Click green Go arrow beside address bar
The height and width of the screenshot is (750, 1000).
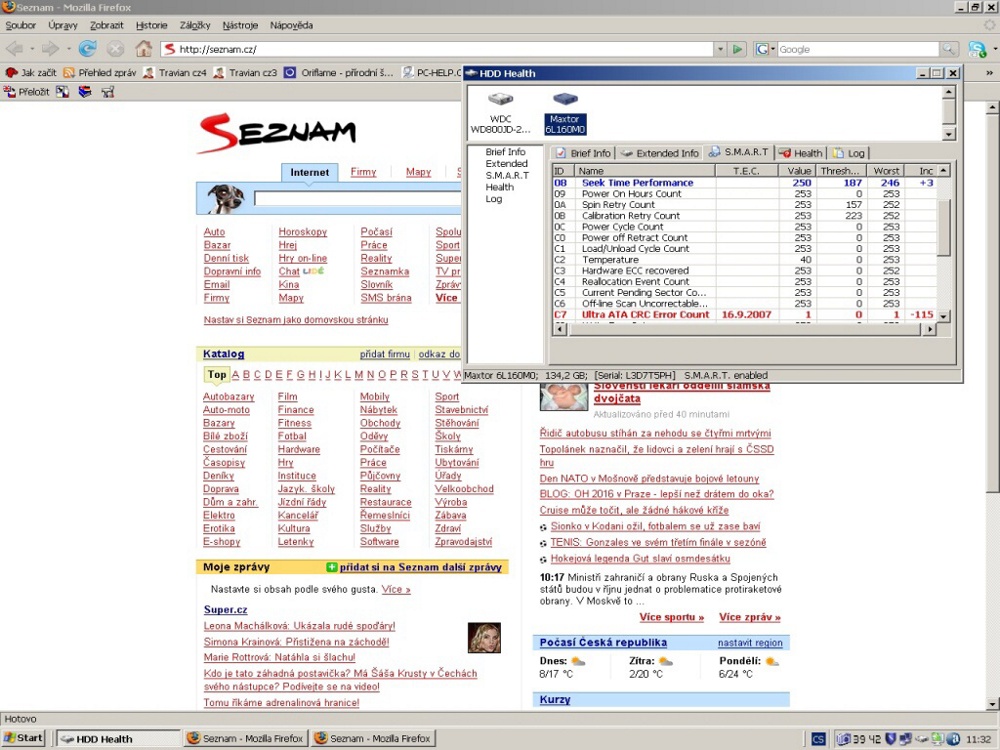click(737, 49)
